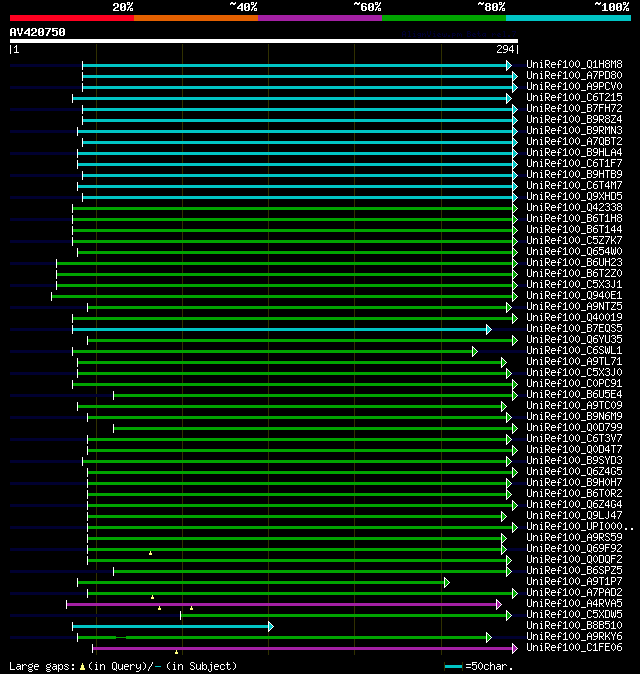Click the end arrowhead of C6SWL1 alignment

[x=475, y=352]
